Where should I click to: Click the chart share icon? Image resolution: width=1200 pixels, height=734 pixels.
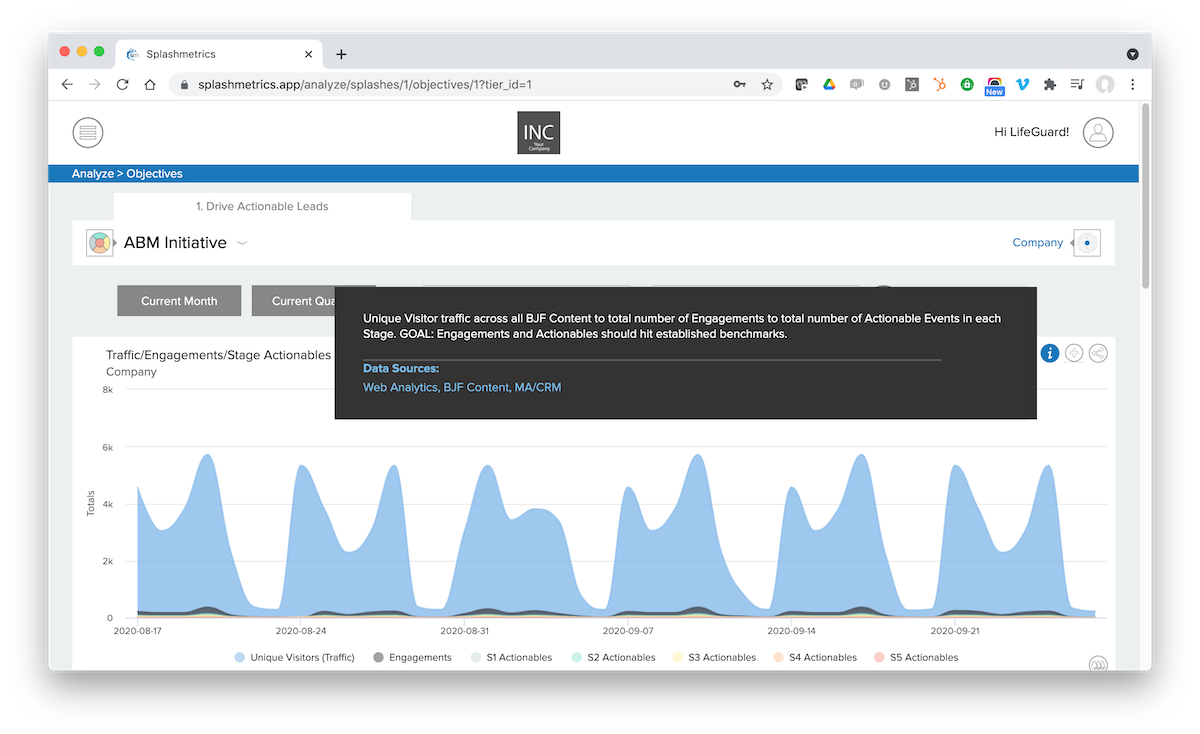pyautogui.click(x=1098, y=353)
